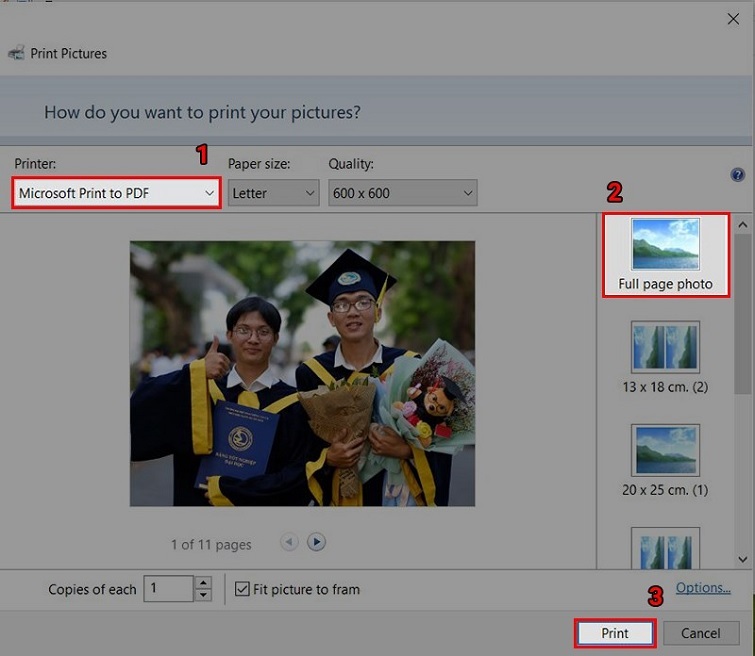This screenshot has width=755, height=656.
Task: Decrease copies with the down arrow
Action: click(x=203, y=595)
